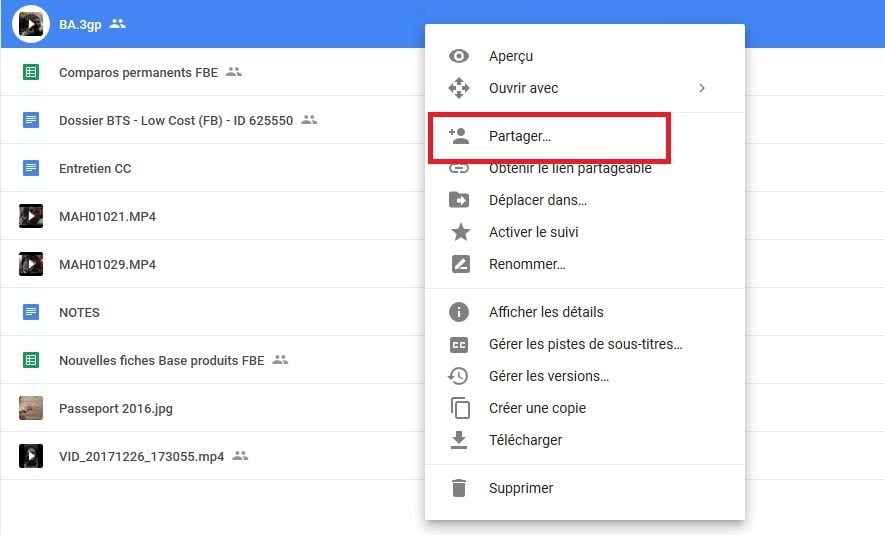This screenshot has width=885, height=535.
Task: Click the star icon beside Activer le suivi
Action: [461, 231]
